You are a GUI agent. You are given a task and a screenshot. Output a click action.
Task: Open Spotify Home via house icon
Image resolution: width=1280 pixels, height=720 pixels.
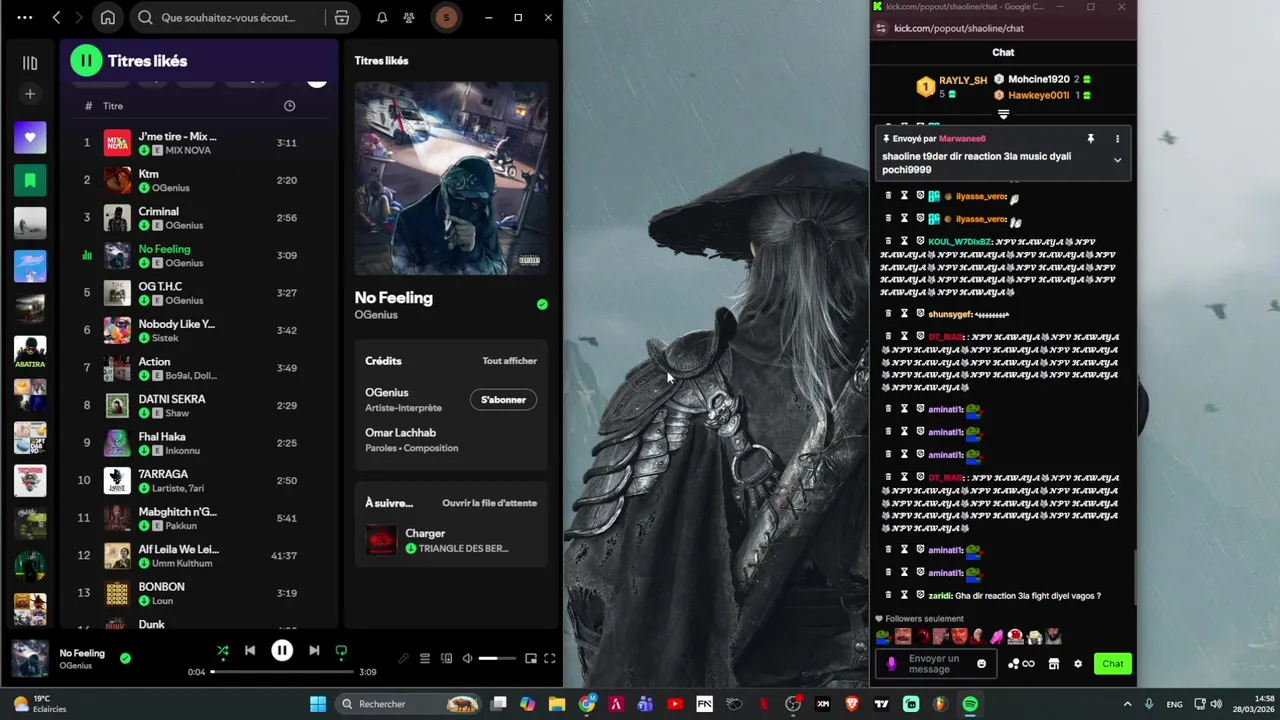[107, 18]
